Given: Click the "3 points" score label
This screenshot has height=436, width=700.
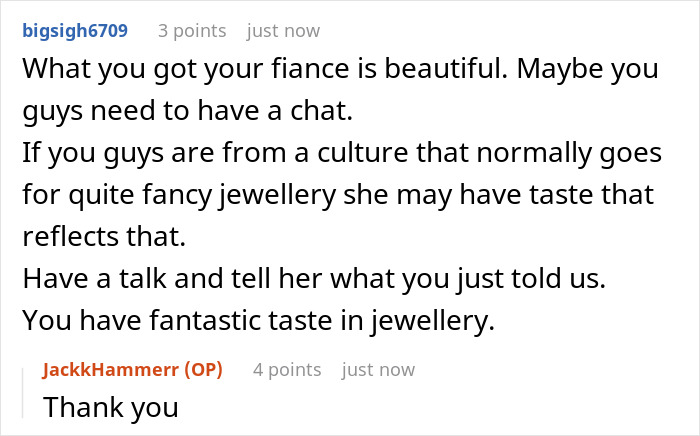Looking at the screenshot, I should 192,31.
